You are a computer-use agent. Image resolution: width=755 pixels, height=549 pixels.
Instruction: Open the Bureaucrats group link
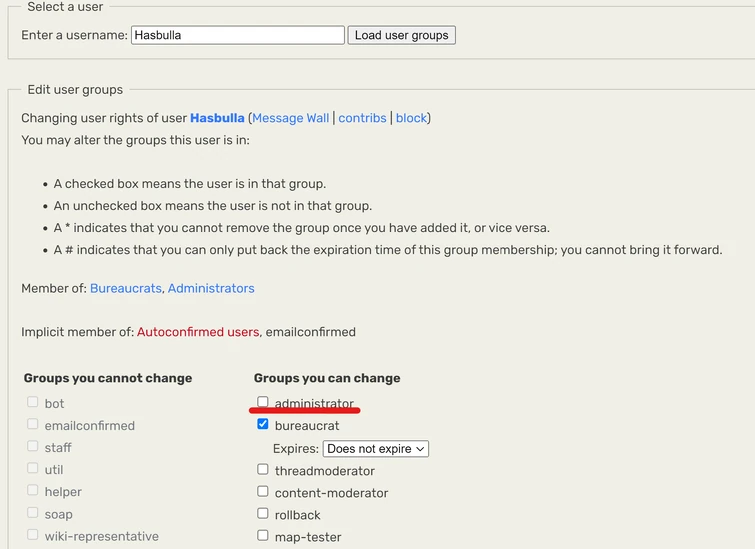(125, 288)
